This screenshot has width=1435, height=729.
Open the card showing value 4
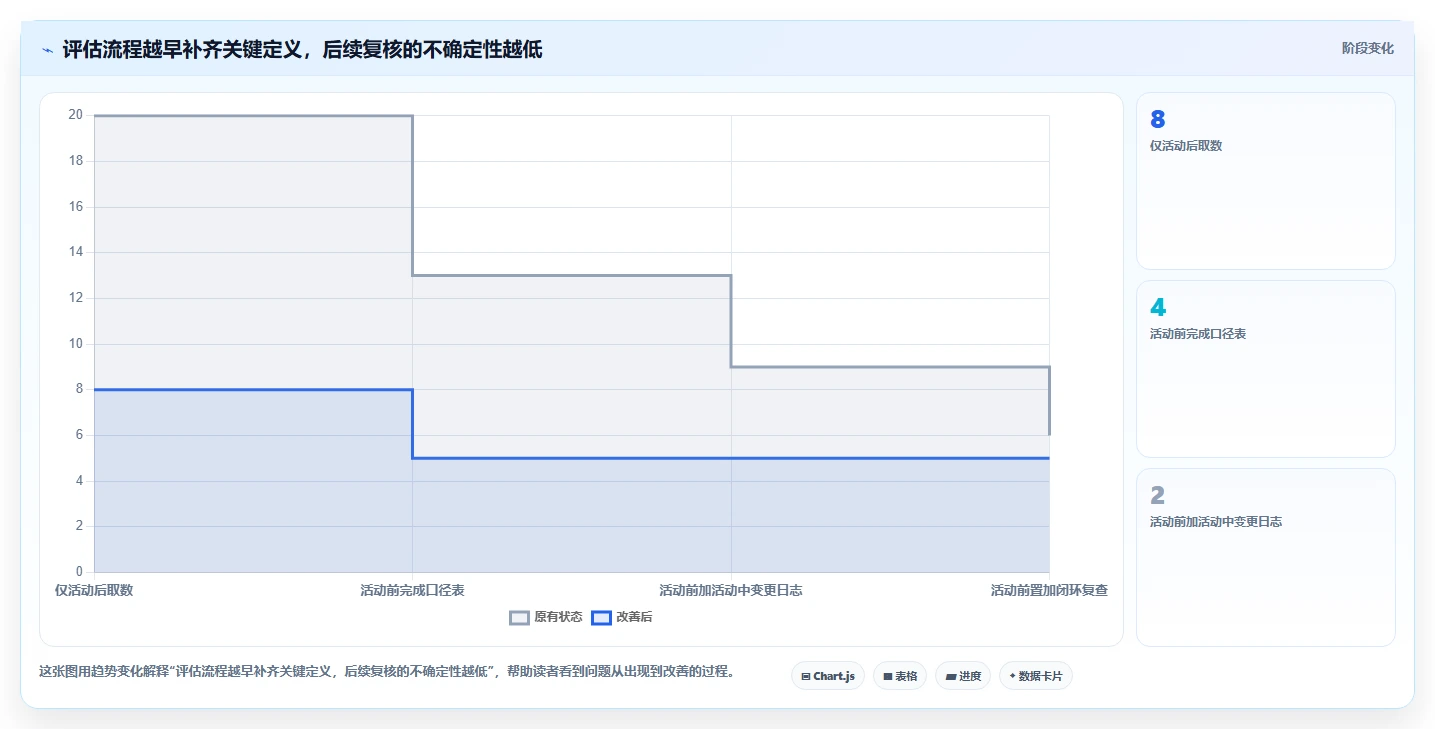pyautogui.click(x=1265, y=369)
